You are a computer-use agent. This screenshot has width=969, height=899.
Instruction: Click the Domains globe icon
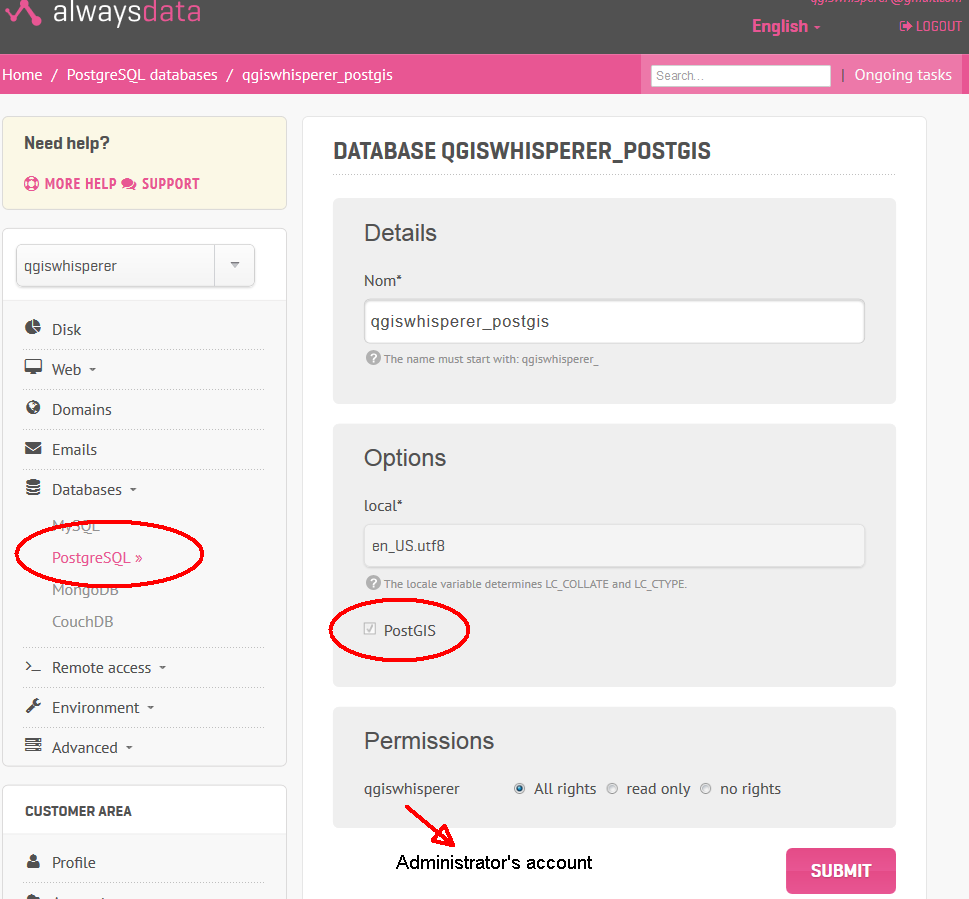pyautogui.click(x=33, y=408)
